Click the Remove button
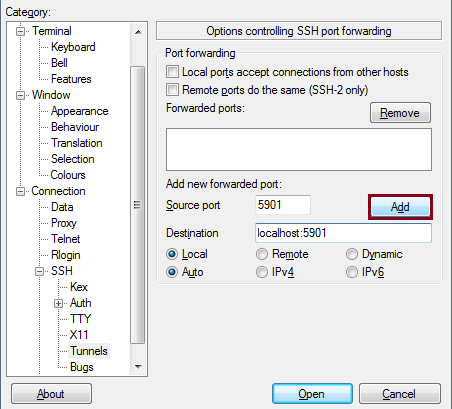452x409 pixels. tap(400, 113)
